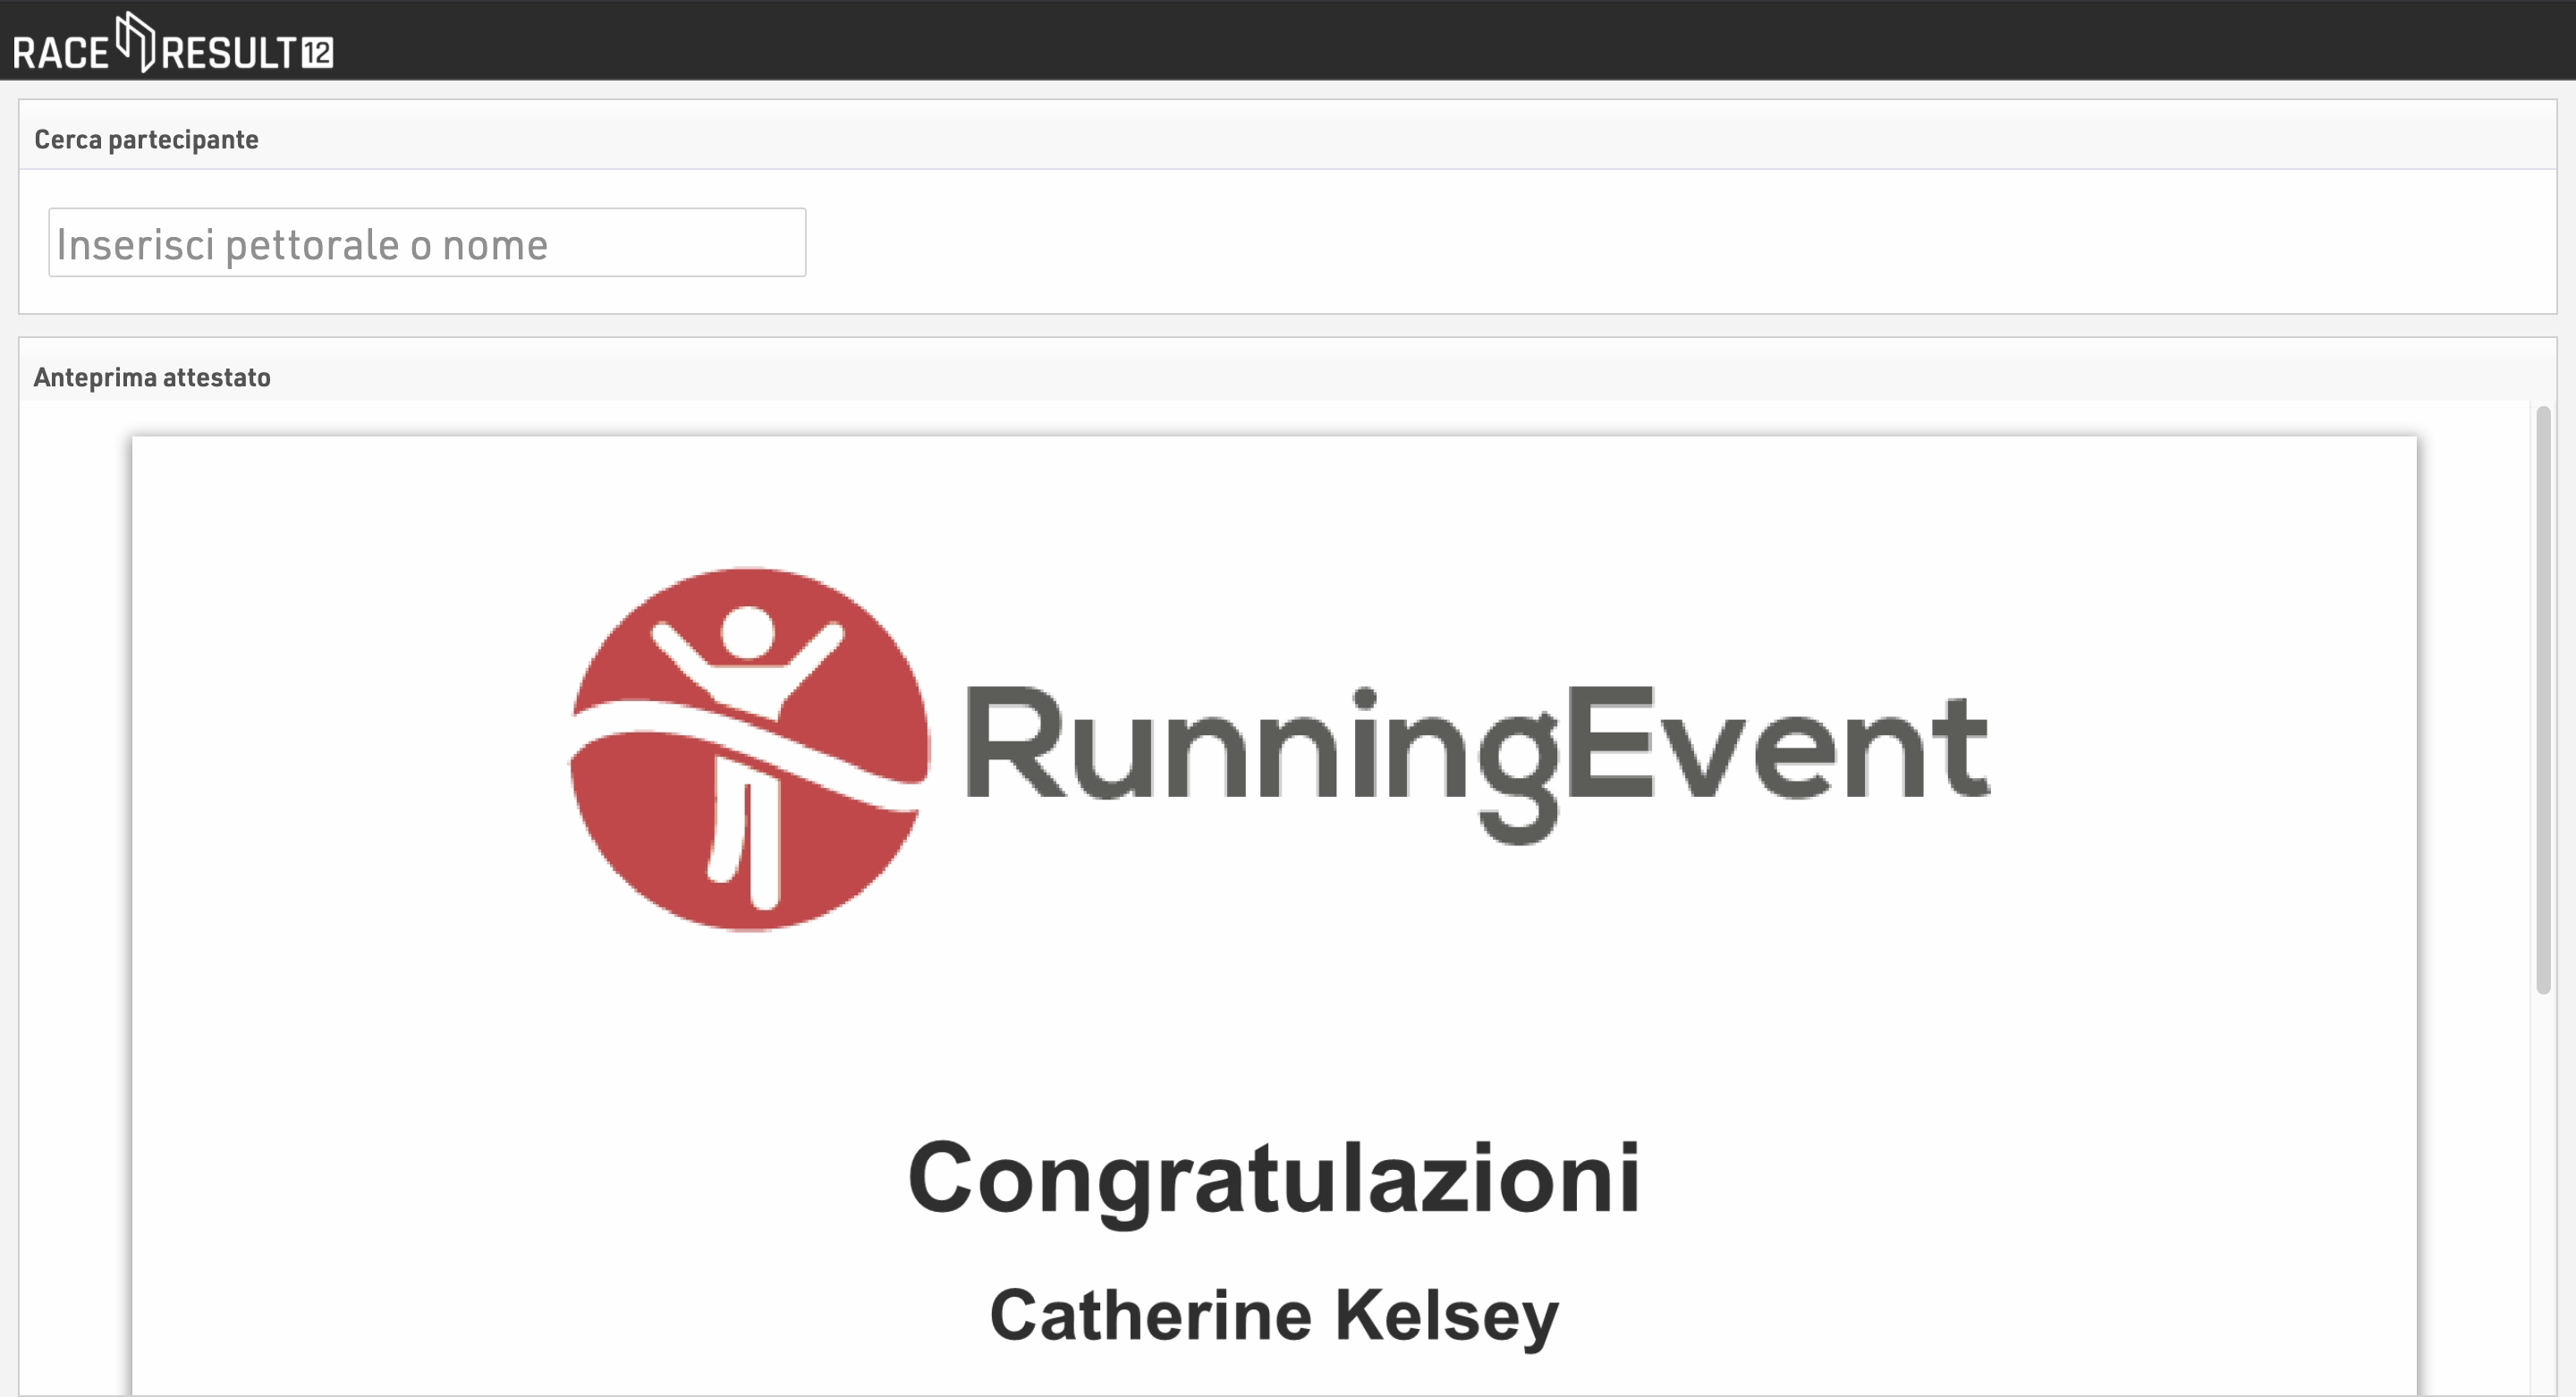Click the red runner circle logo
Viewport: 2576px width, 1397px height.
(749, 749)
